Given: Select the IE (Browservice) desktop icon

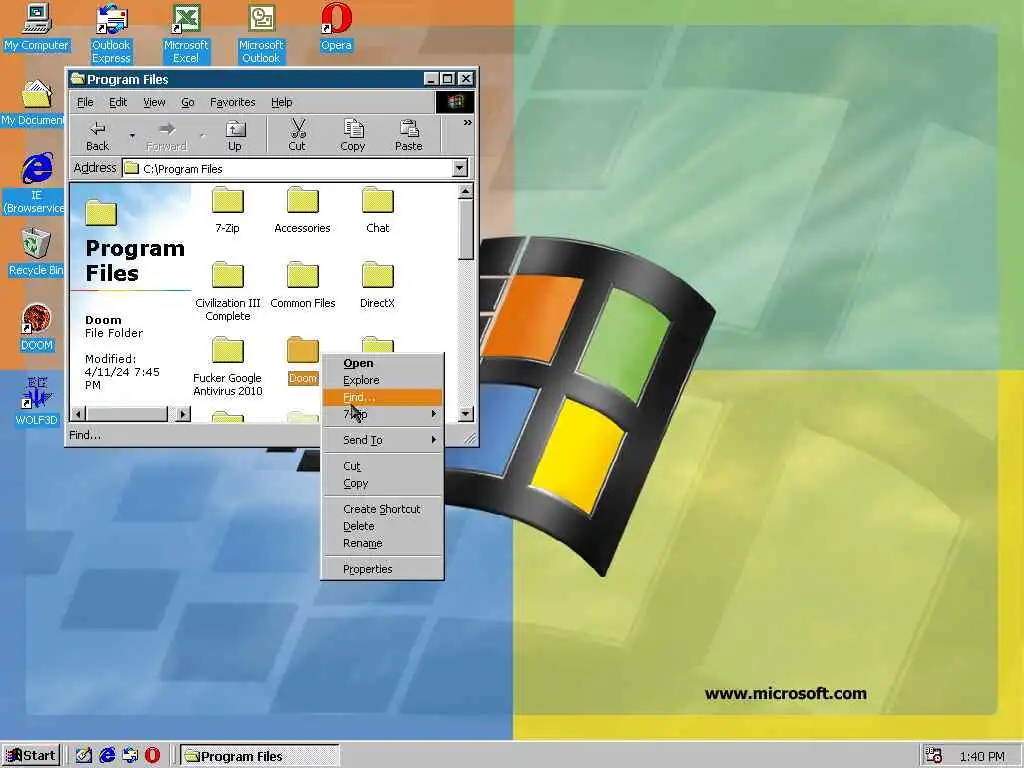Looking at the screenshot, I should (x=34, y=184).
